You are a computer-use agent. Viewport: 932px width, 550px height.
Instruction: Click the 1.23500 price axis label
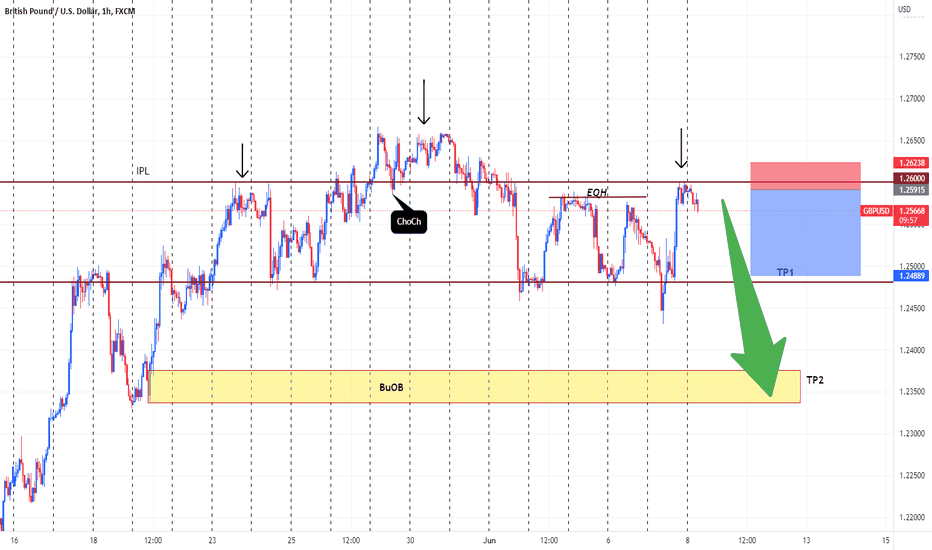click(x=912, y=392)
